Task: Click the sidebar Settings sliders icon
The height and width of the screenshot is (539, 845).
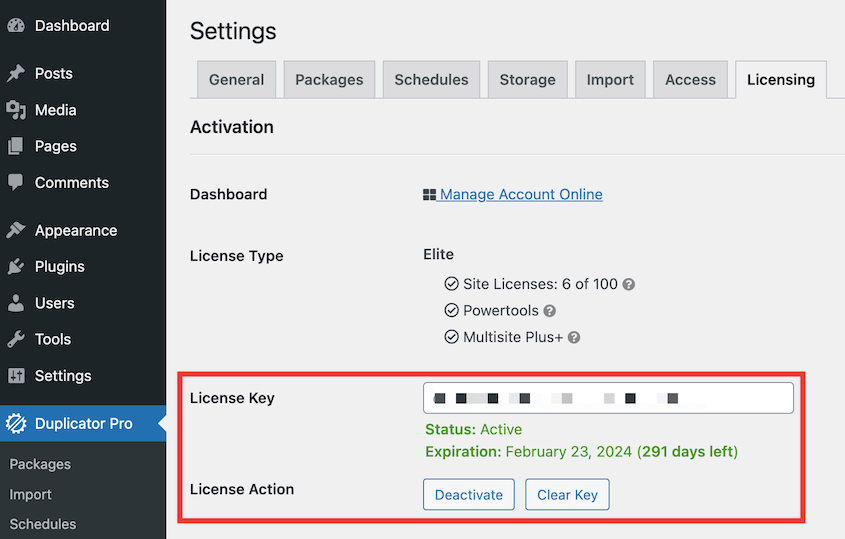Action: point(16,376)
